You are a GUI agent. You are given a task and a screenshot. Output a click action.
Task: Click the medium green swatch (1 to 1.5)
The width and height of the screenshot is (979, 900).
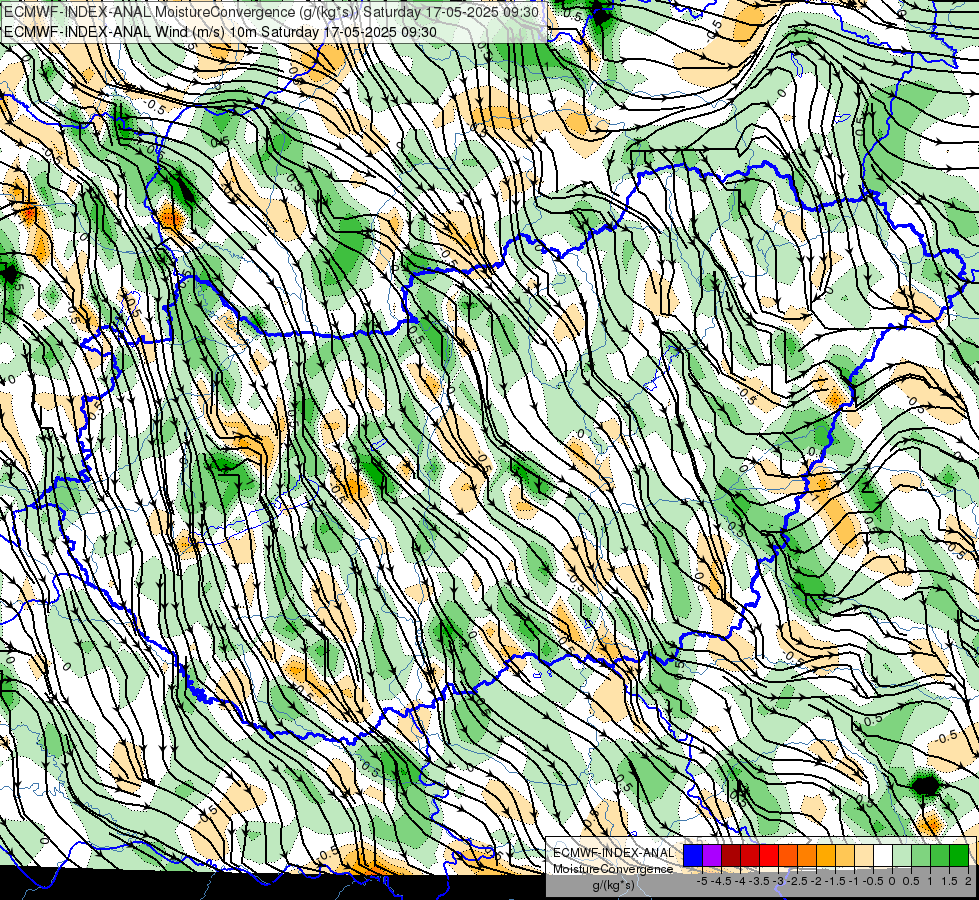940,856
